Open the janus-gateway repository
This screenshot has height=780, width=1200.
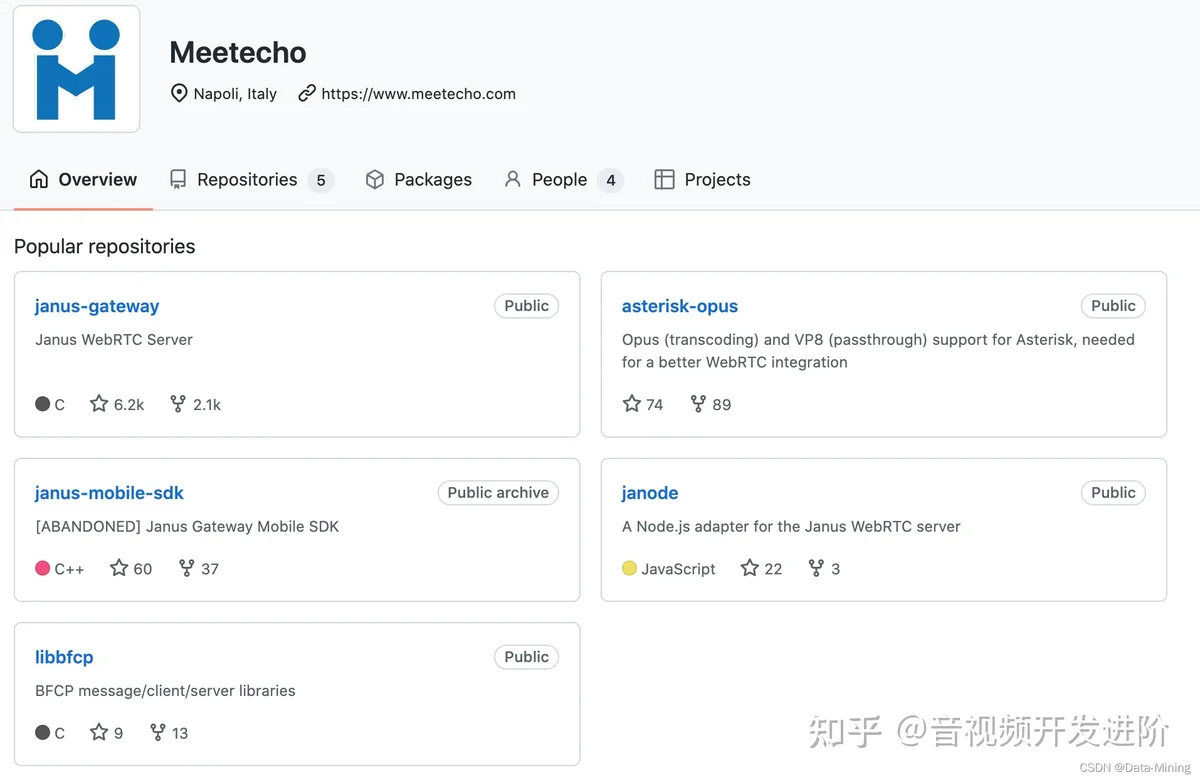point(97,306)
